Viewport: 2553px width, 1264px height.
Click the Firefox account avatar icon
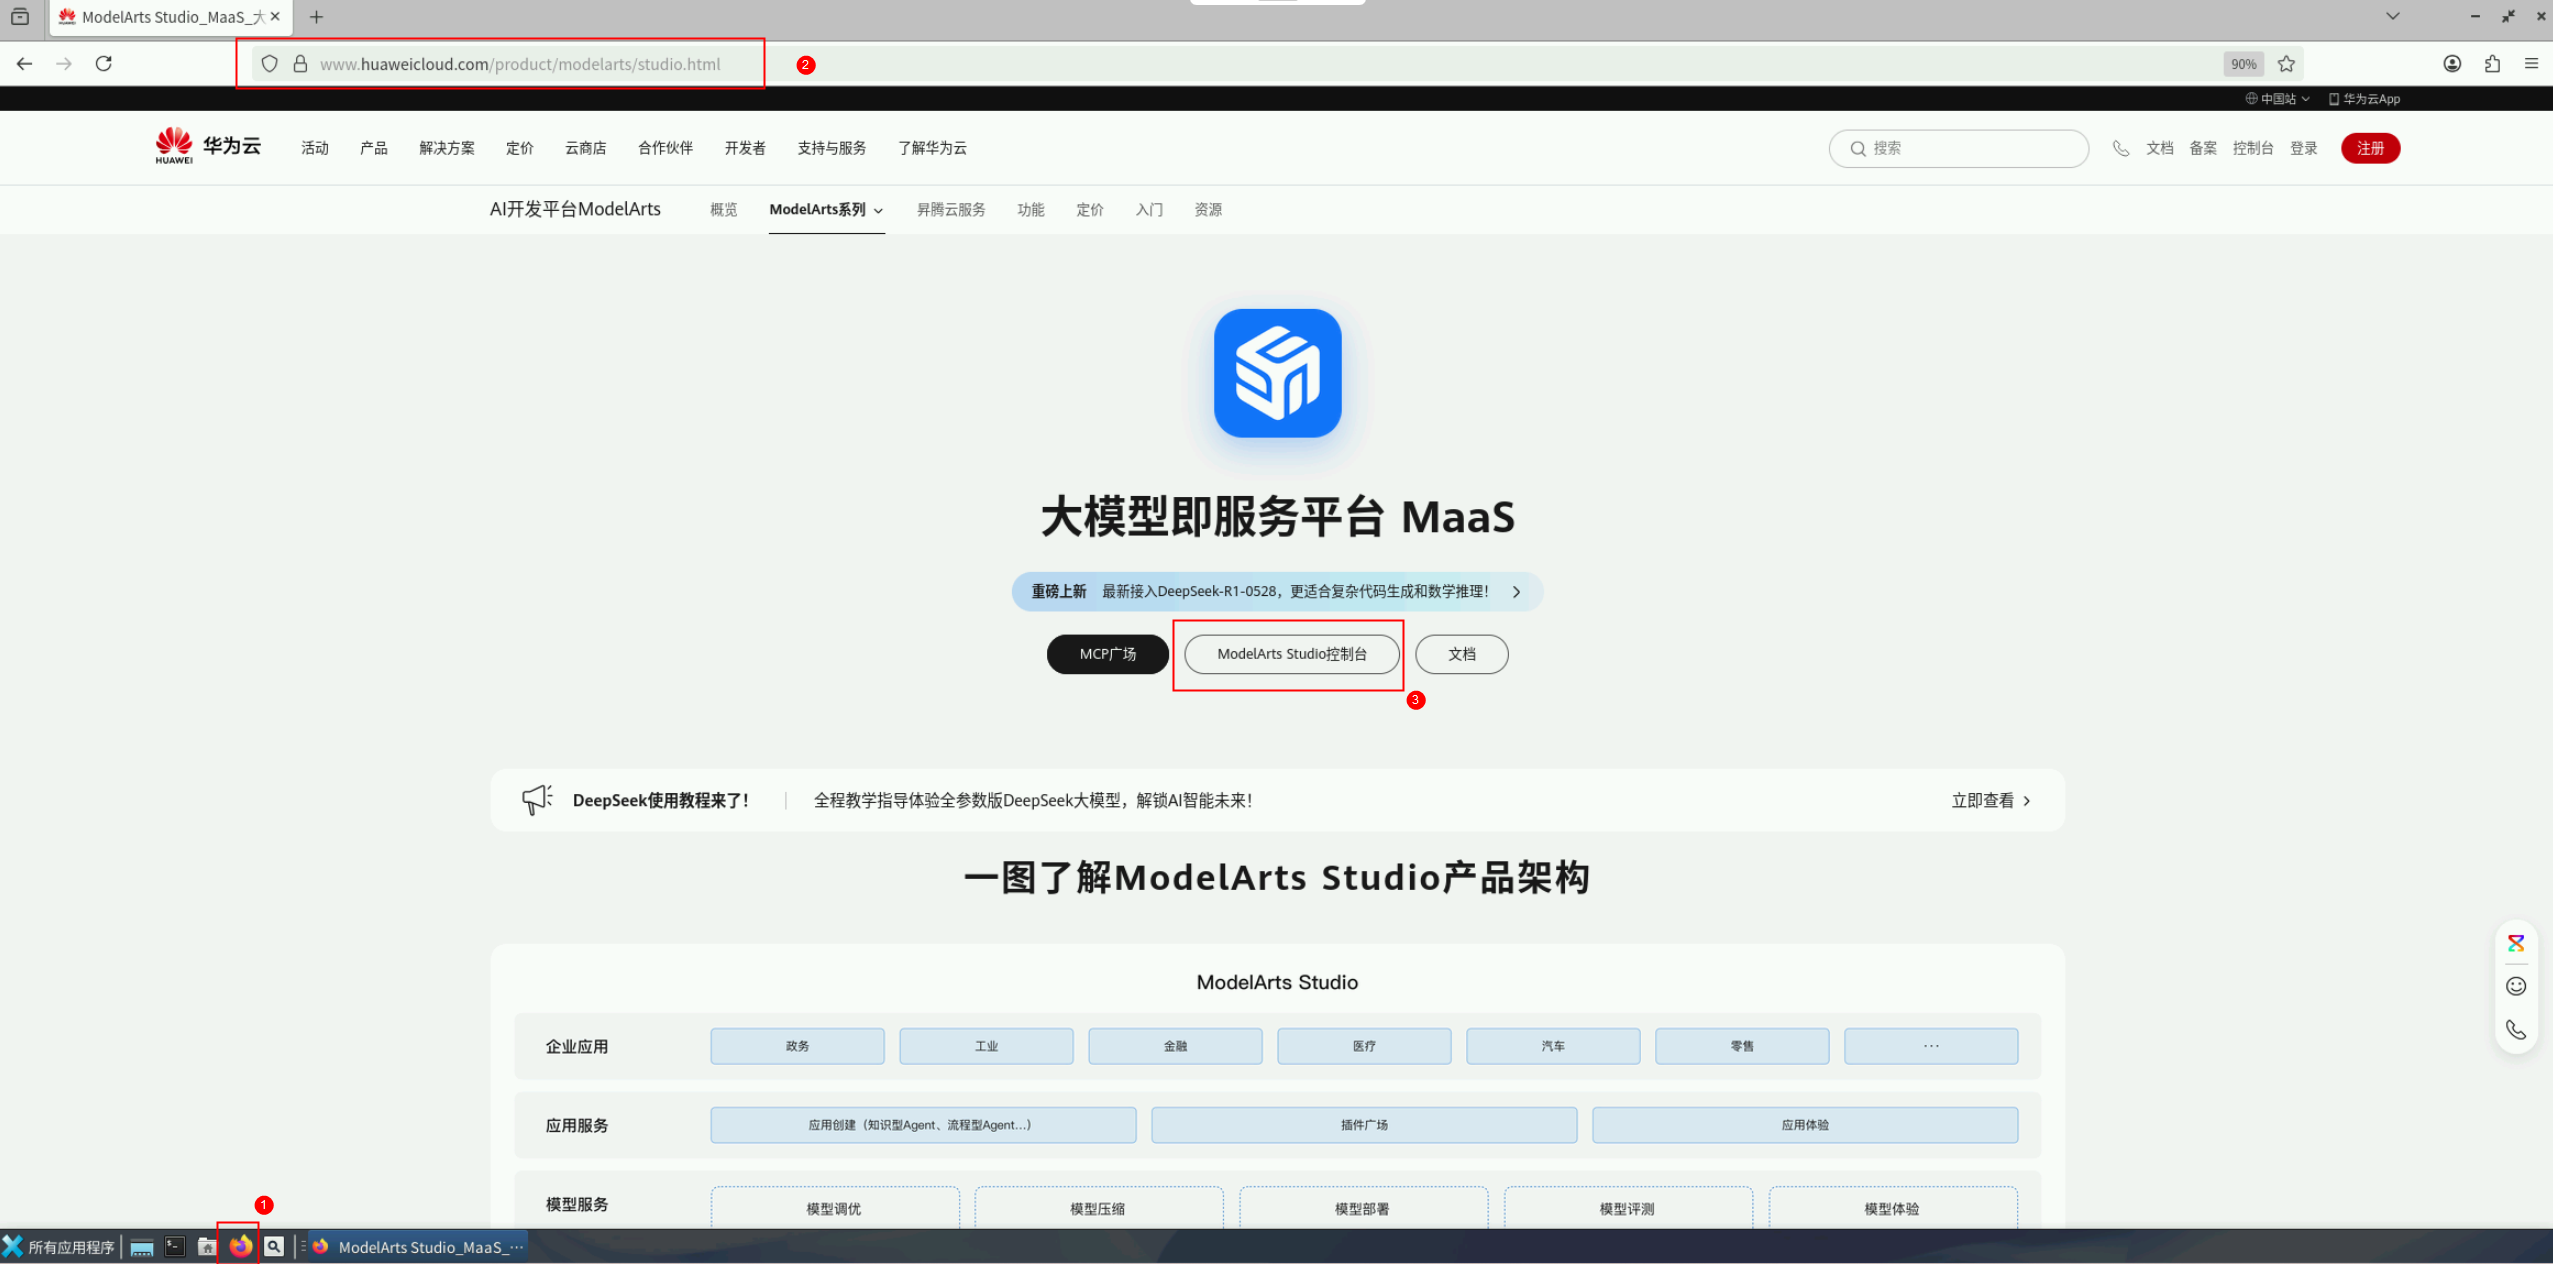pos(2452,64)
